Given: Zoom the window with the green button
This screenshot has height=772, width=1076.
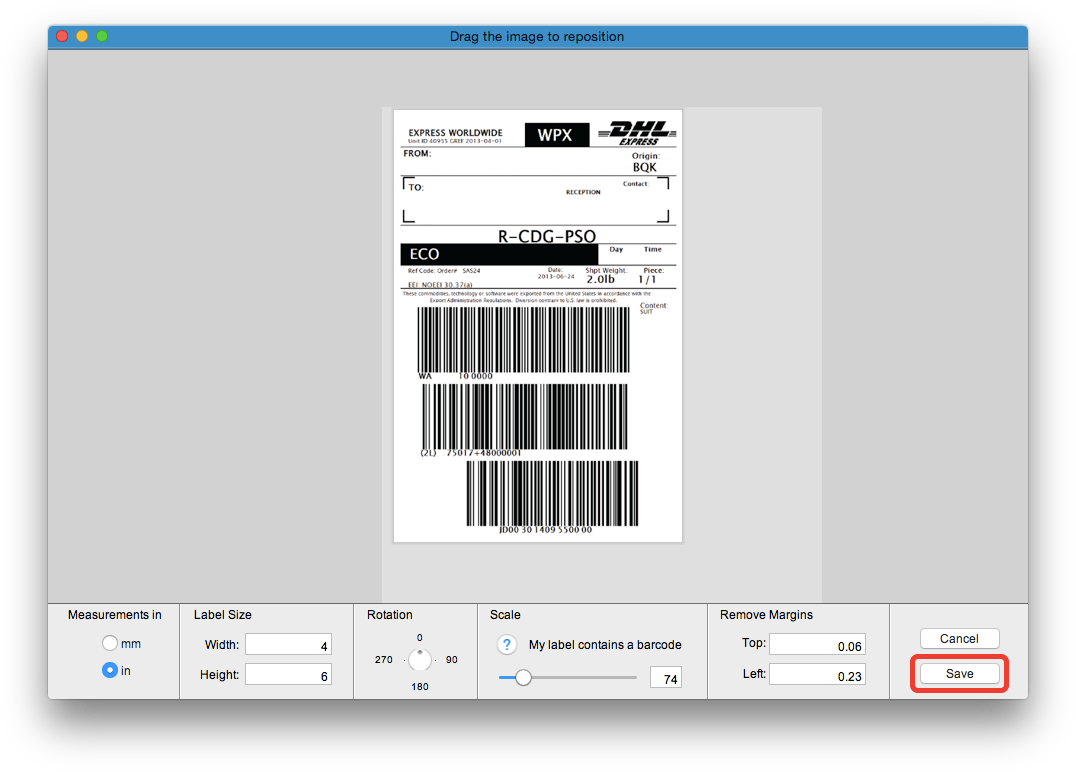Looking at the screenshot, I should [x=102, y=36].
